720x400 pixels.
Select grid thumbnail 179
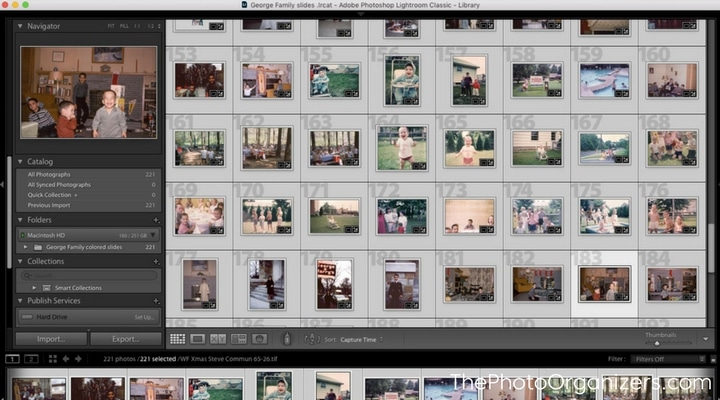pos(334,284)
